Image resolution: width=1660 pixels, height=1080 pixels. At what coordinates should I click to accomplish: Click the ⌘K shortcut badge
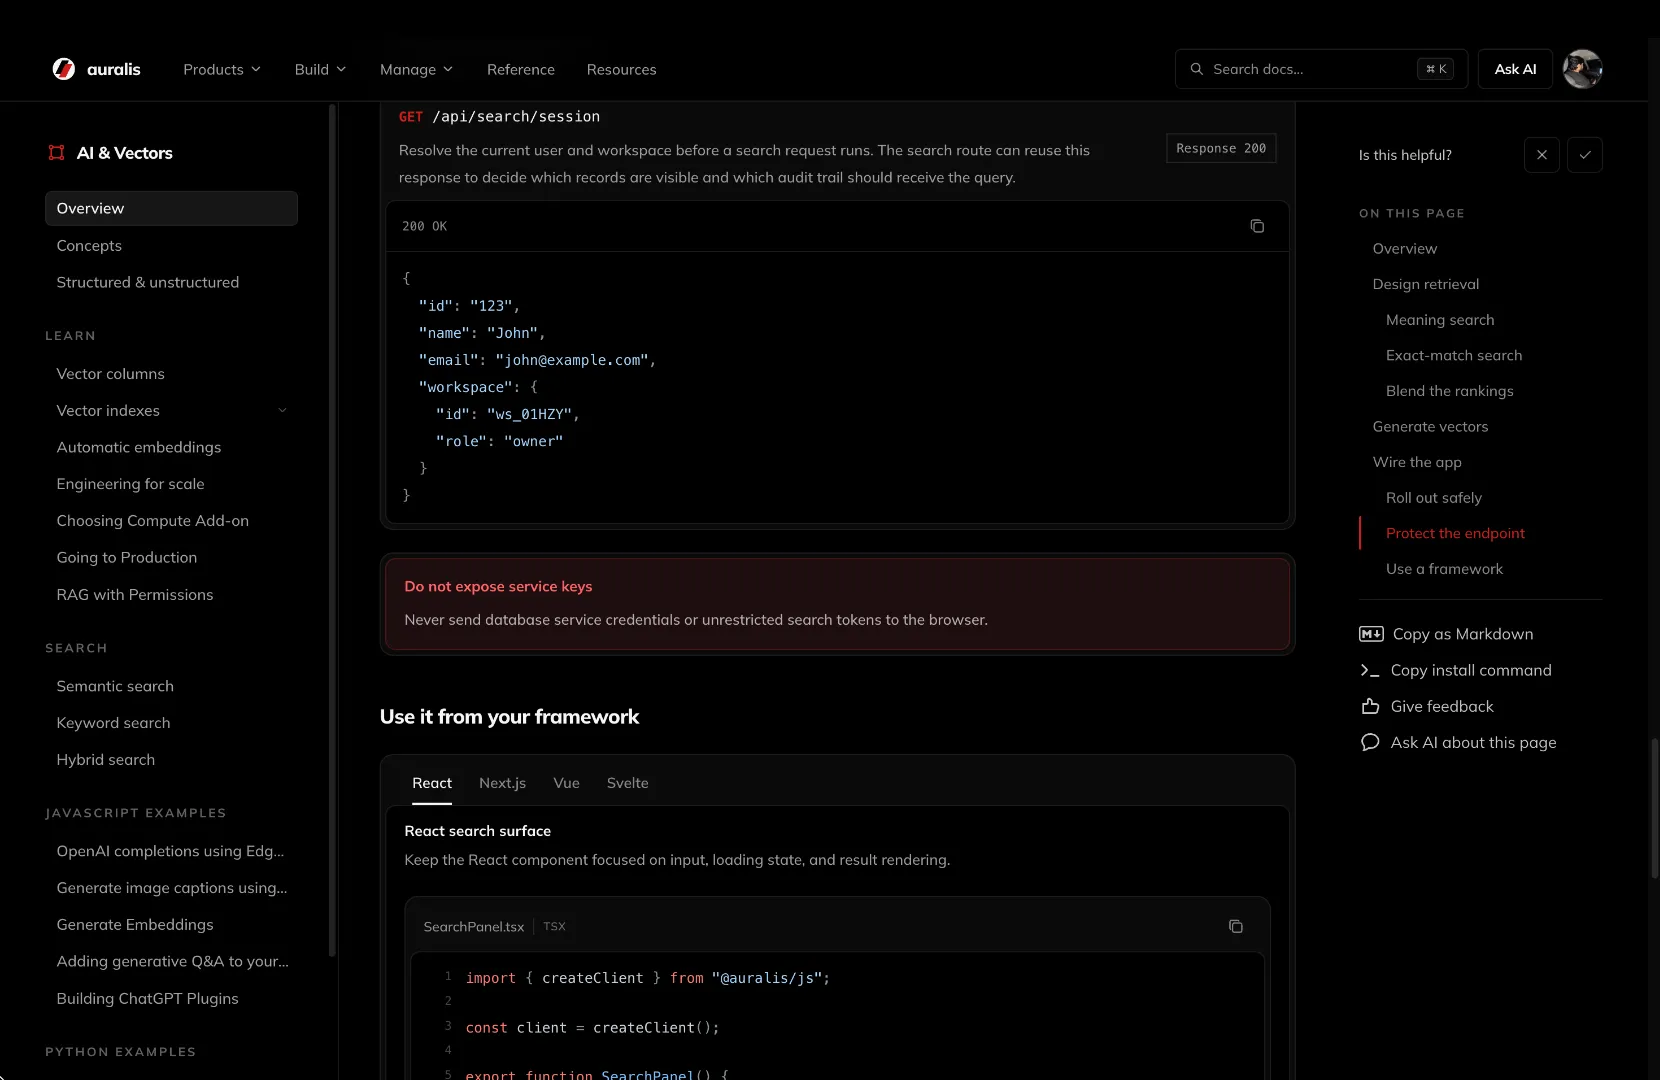coord(1435,69)
